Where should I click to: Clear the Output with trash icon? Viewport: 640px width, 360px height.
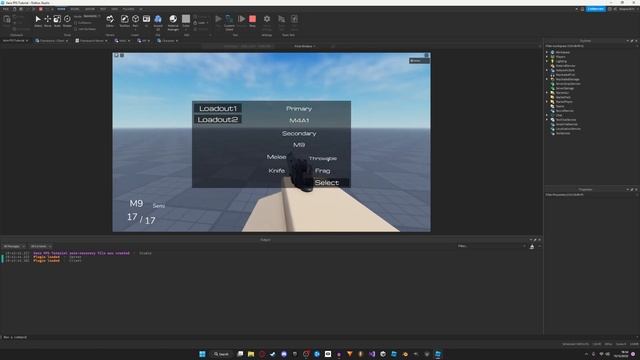pyautogui.click(x=532, y=247)
